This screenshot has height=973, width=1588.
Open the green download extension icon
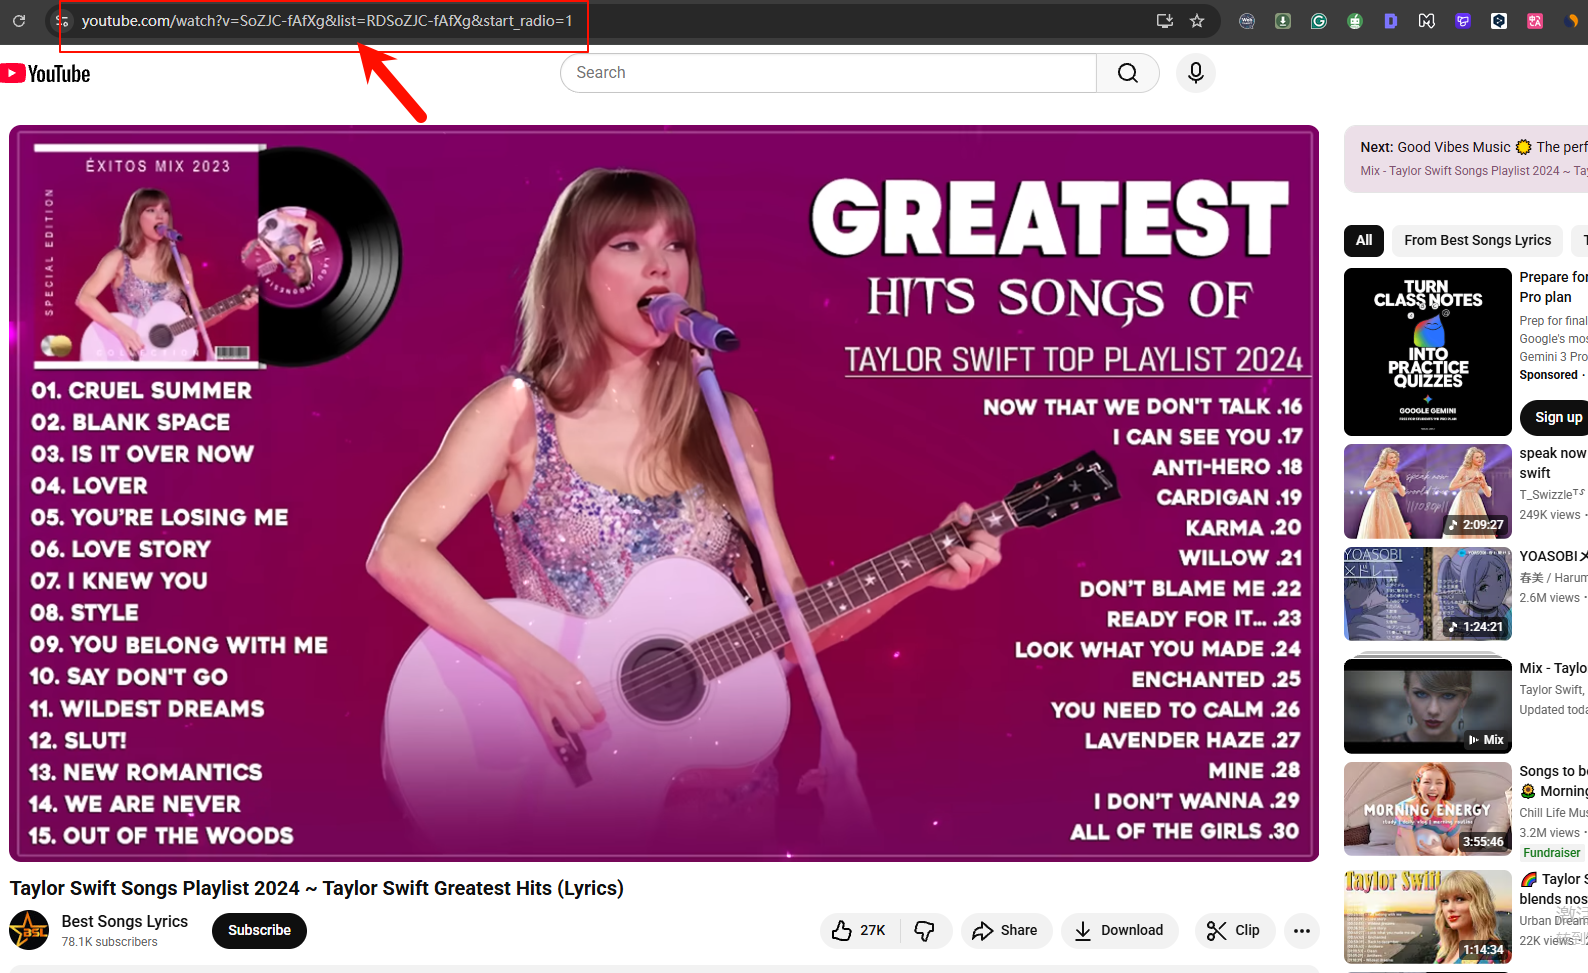click(x=1283, y=20)
